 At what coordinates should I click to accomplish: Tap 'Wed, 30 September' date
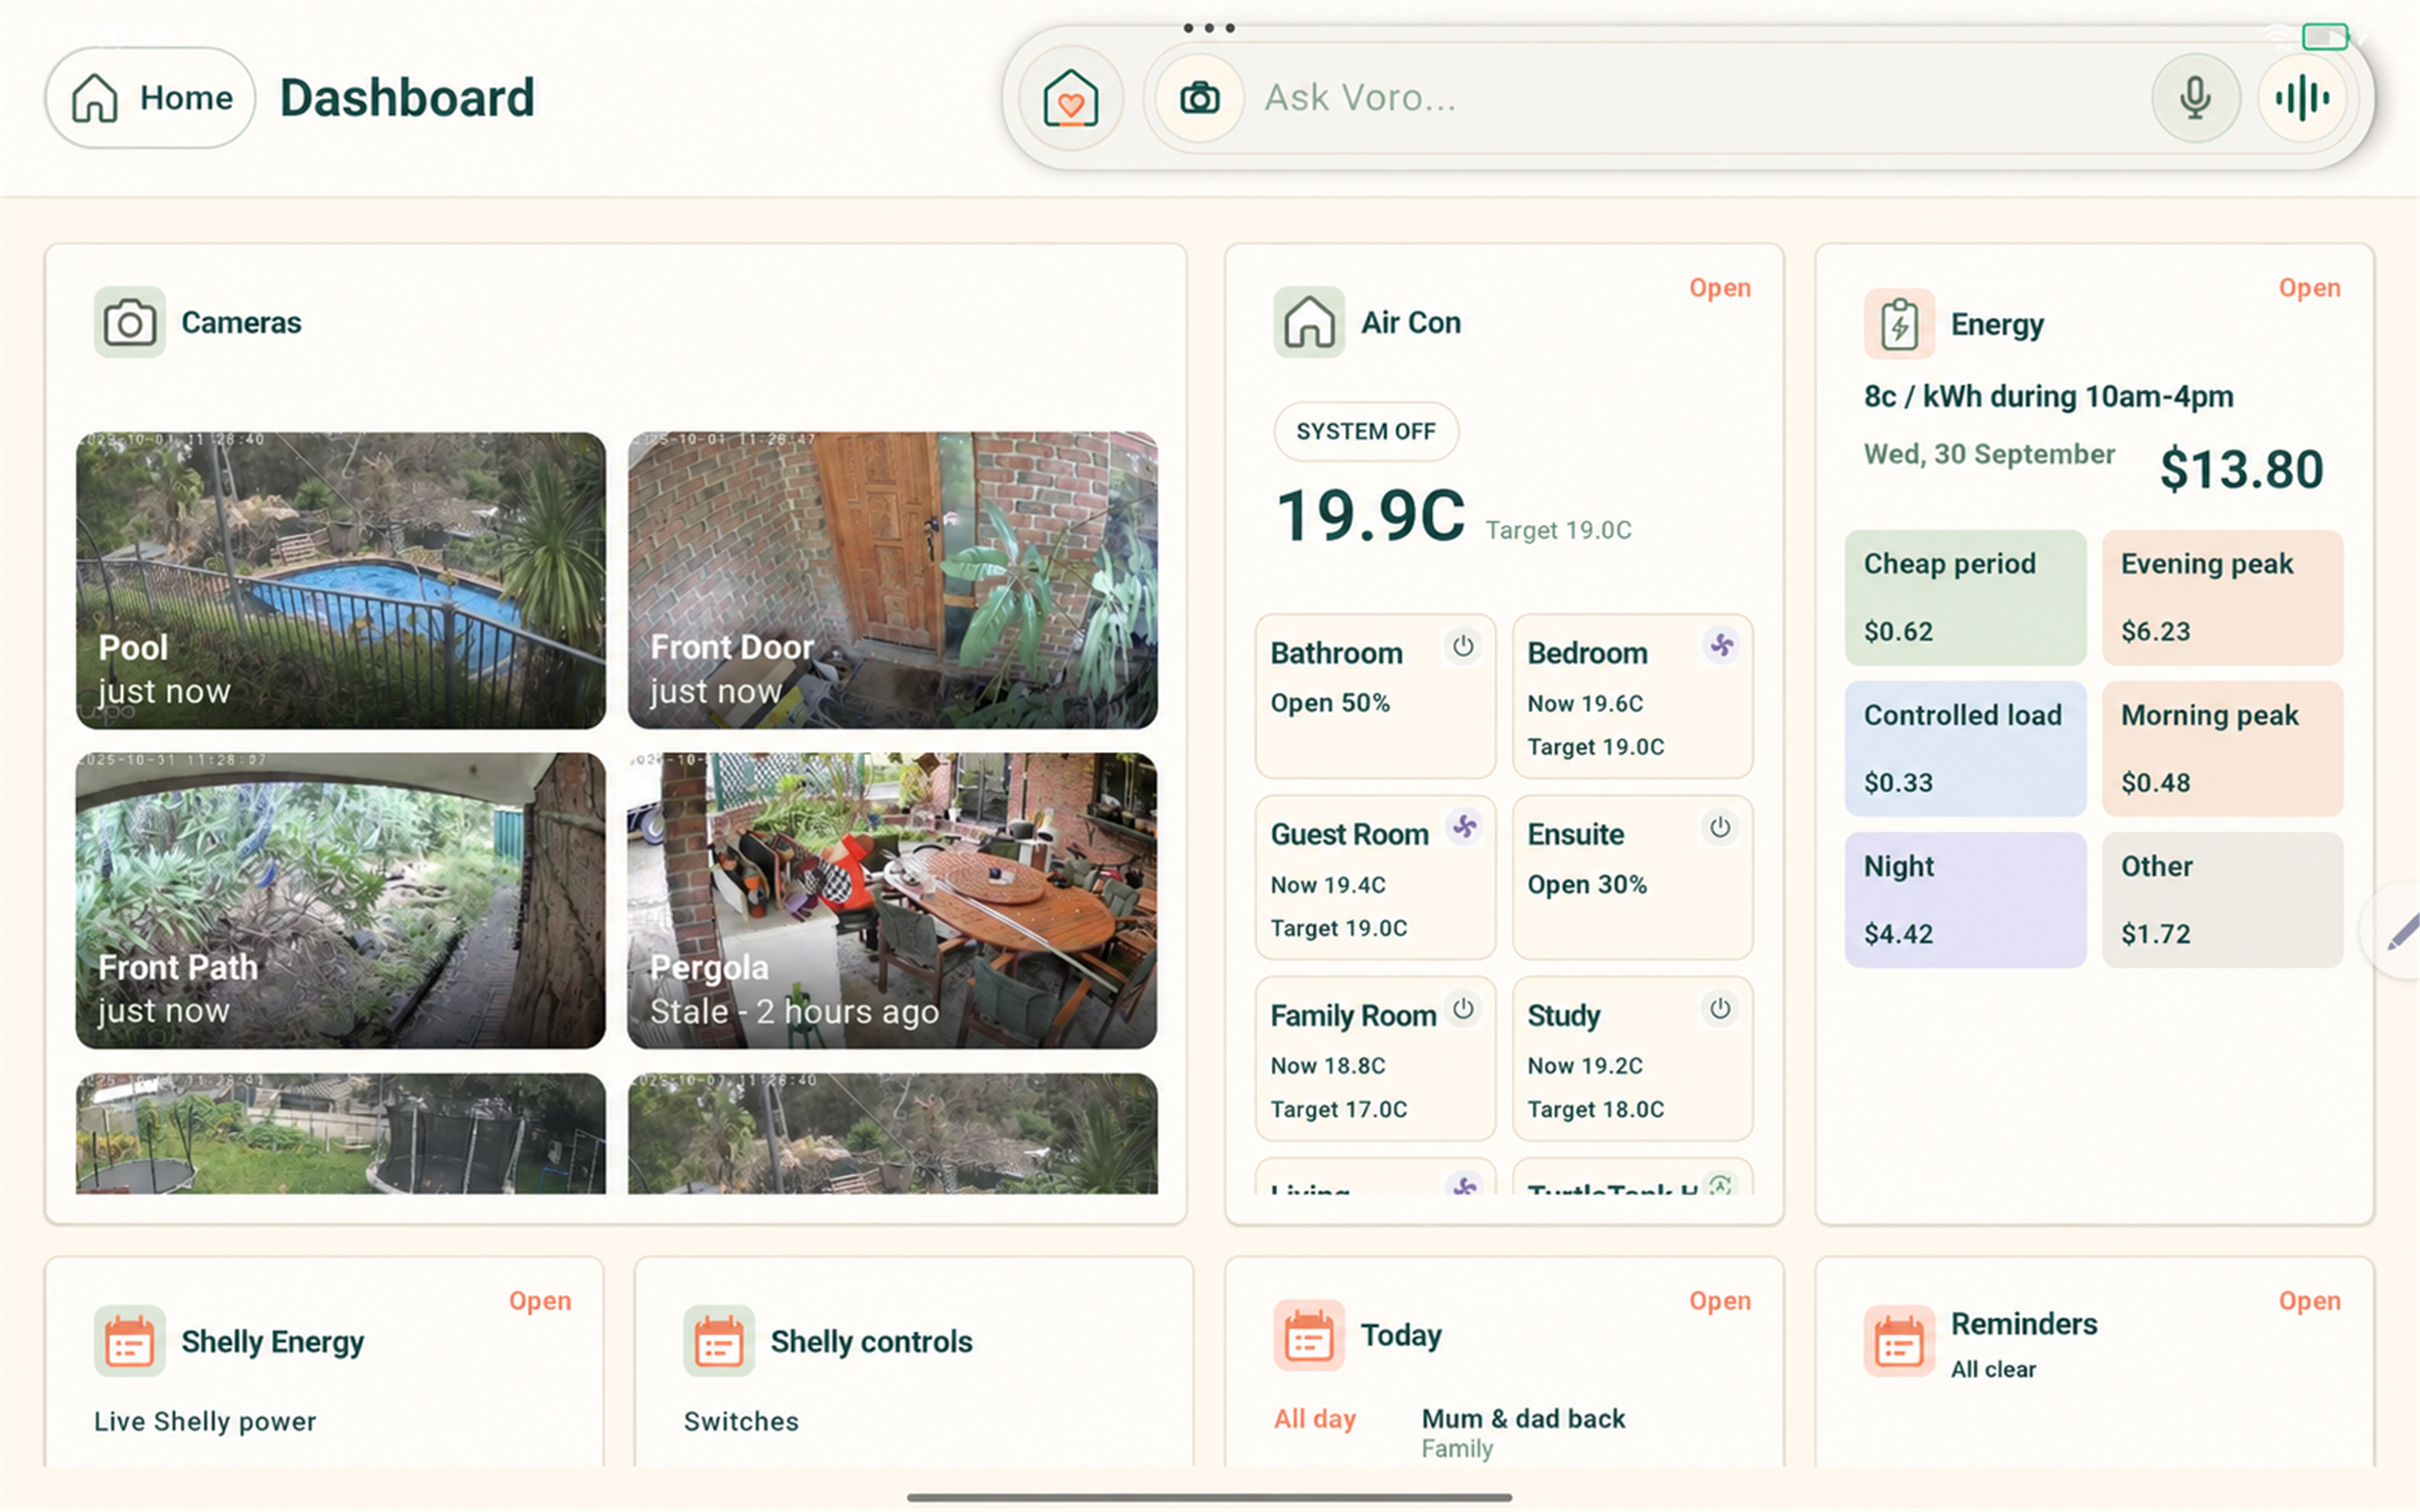(1989, 454)
